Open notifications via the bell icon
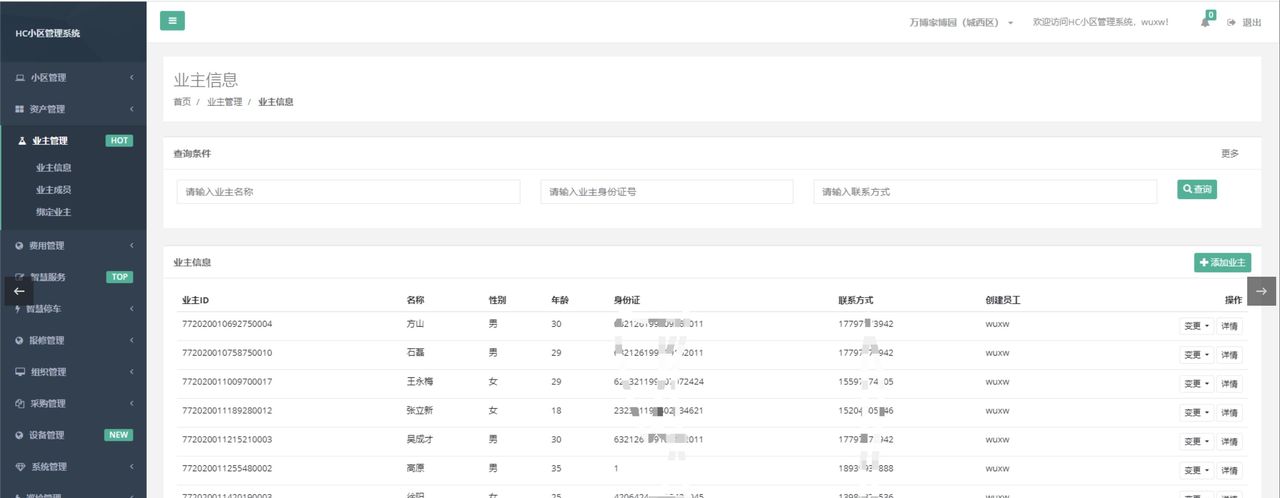The image size is (1280, 498). pos(1206,22)
